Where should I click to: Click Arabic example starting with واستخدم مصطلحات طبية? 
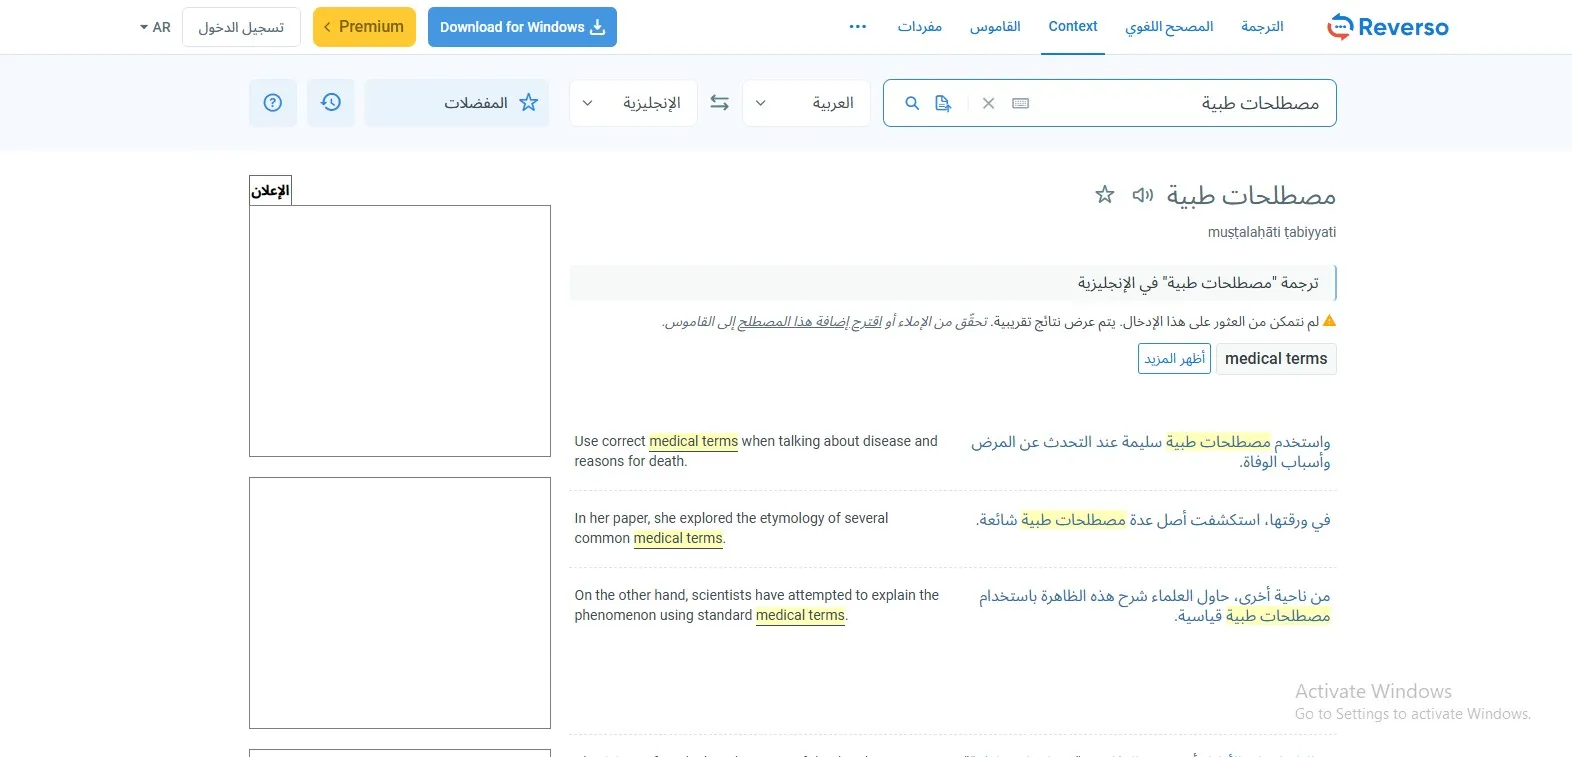click(1150, 451)
